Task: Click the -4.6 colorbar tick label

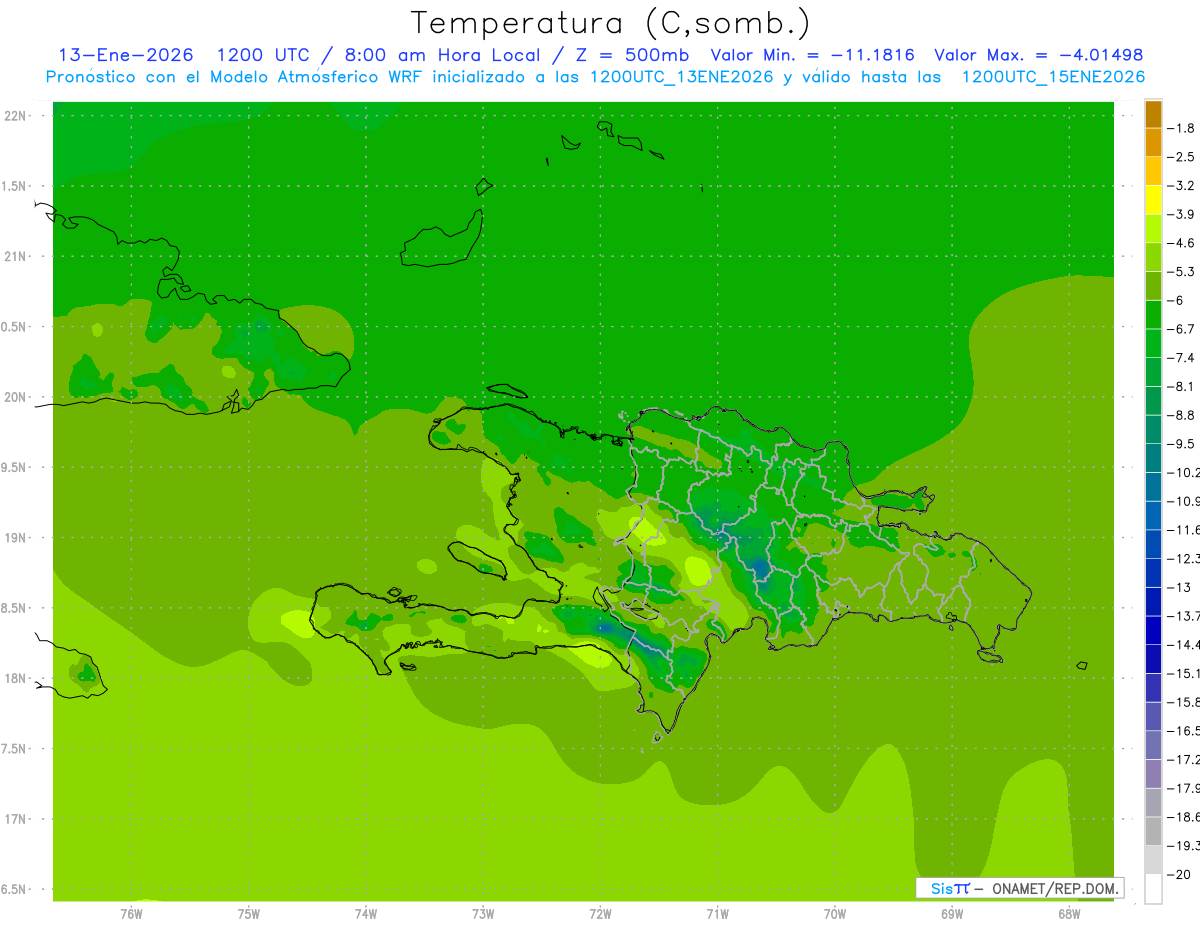Action: click(1183, 243)
